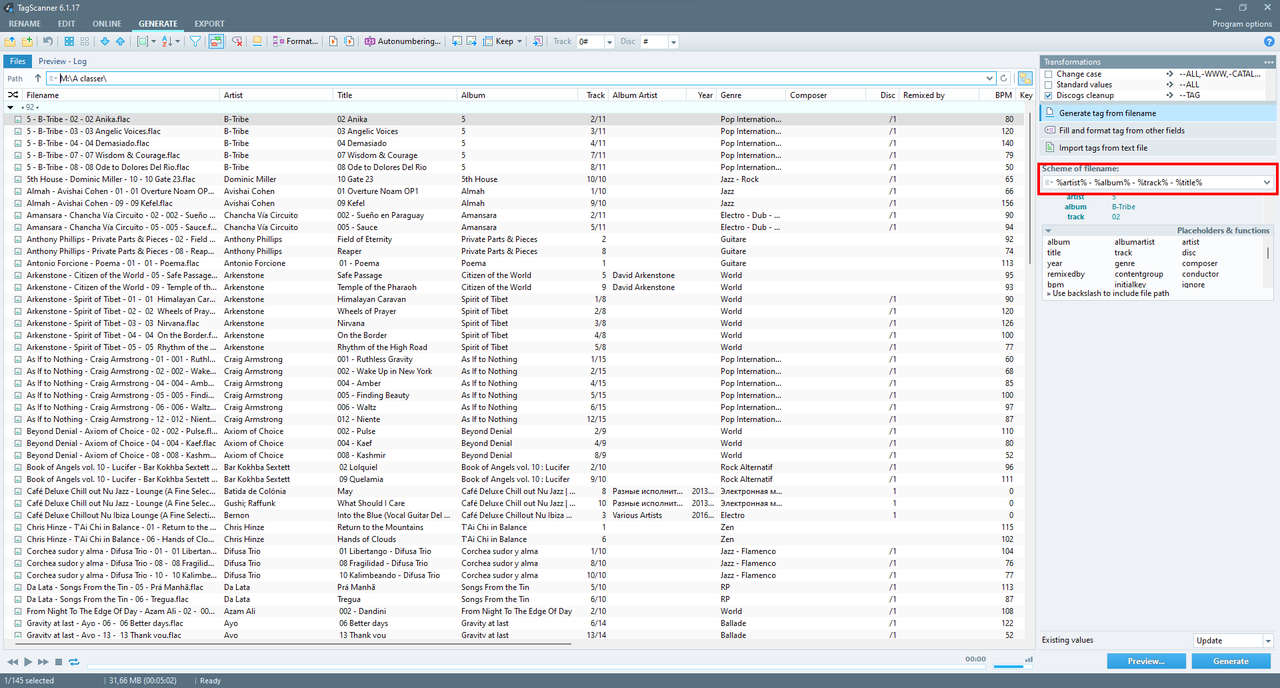Click the shuffle icon in column header

coord(13,95)
